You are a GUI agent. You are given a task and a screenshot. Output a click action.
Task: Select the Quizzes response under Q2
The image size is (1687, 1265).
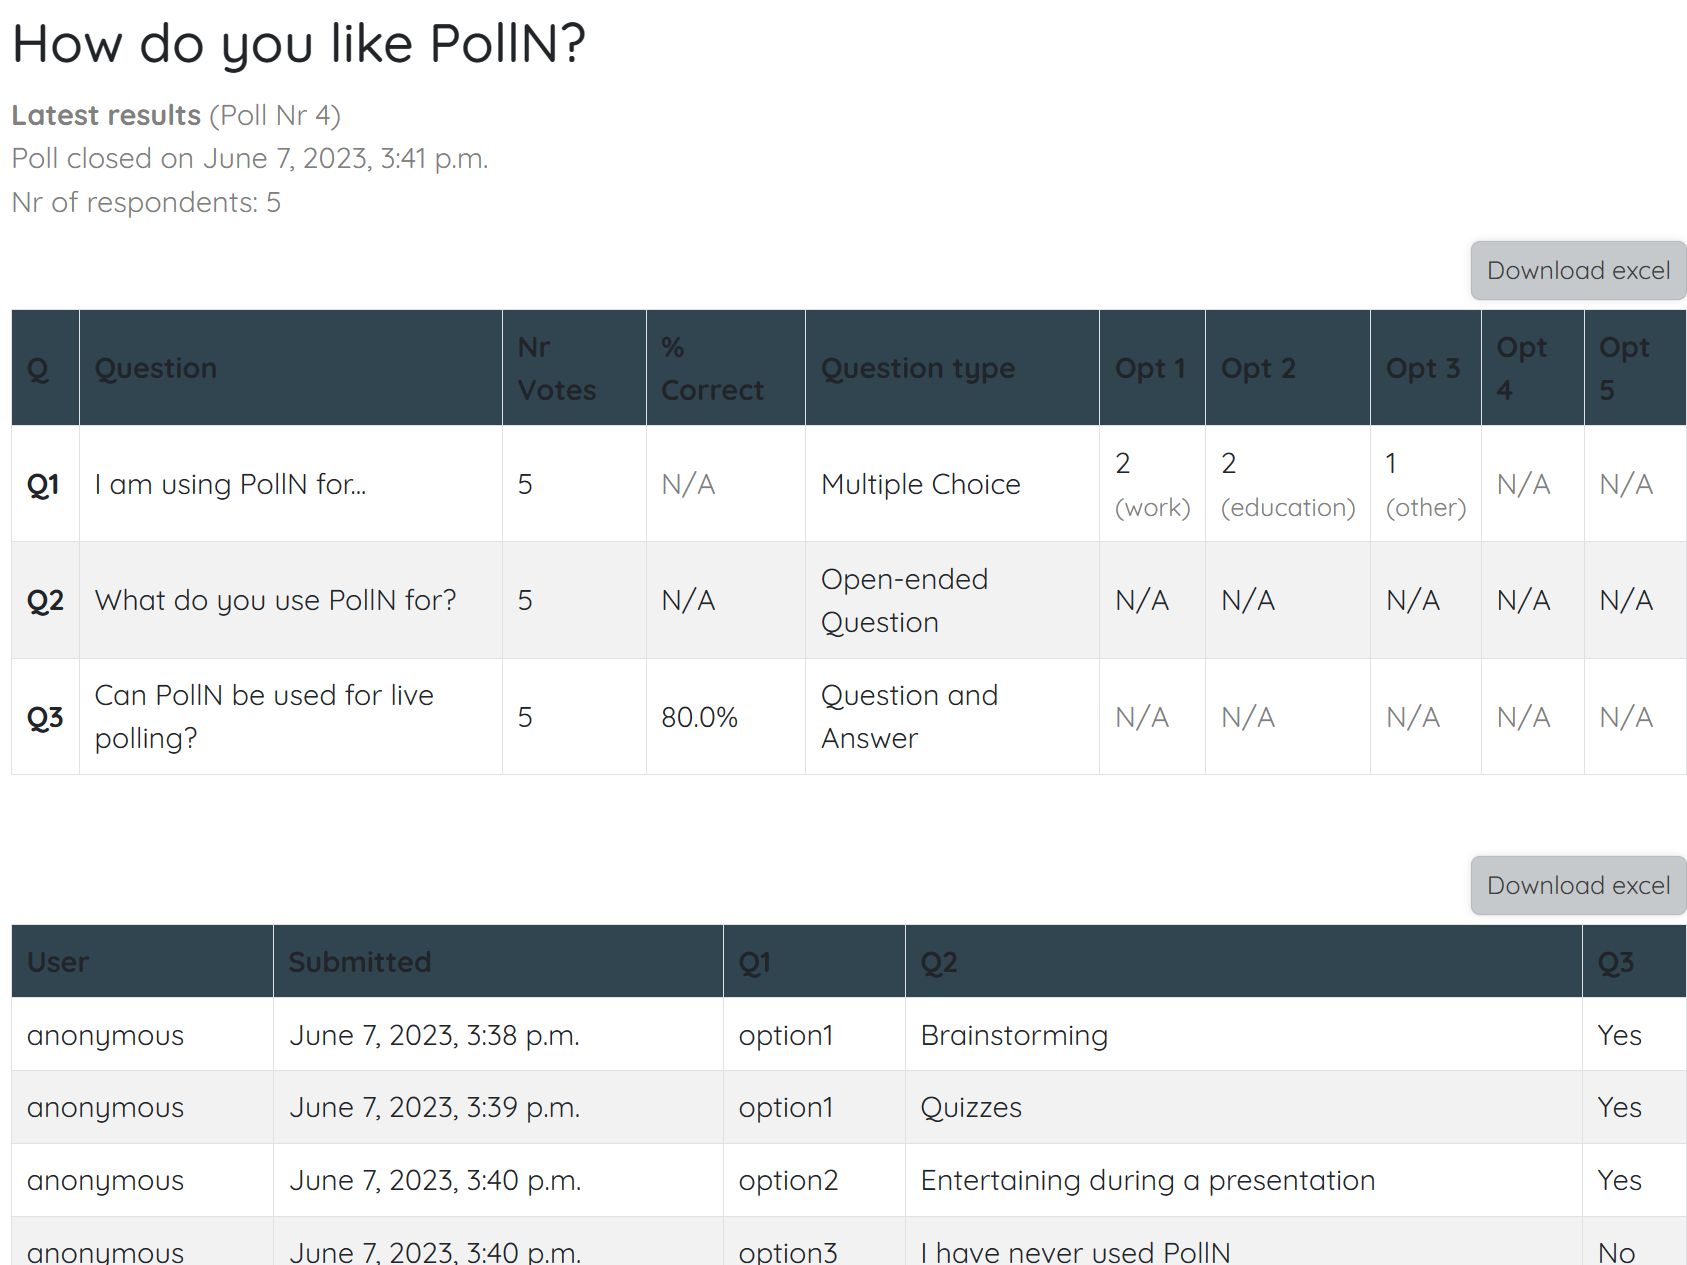970,1107
